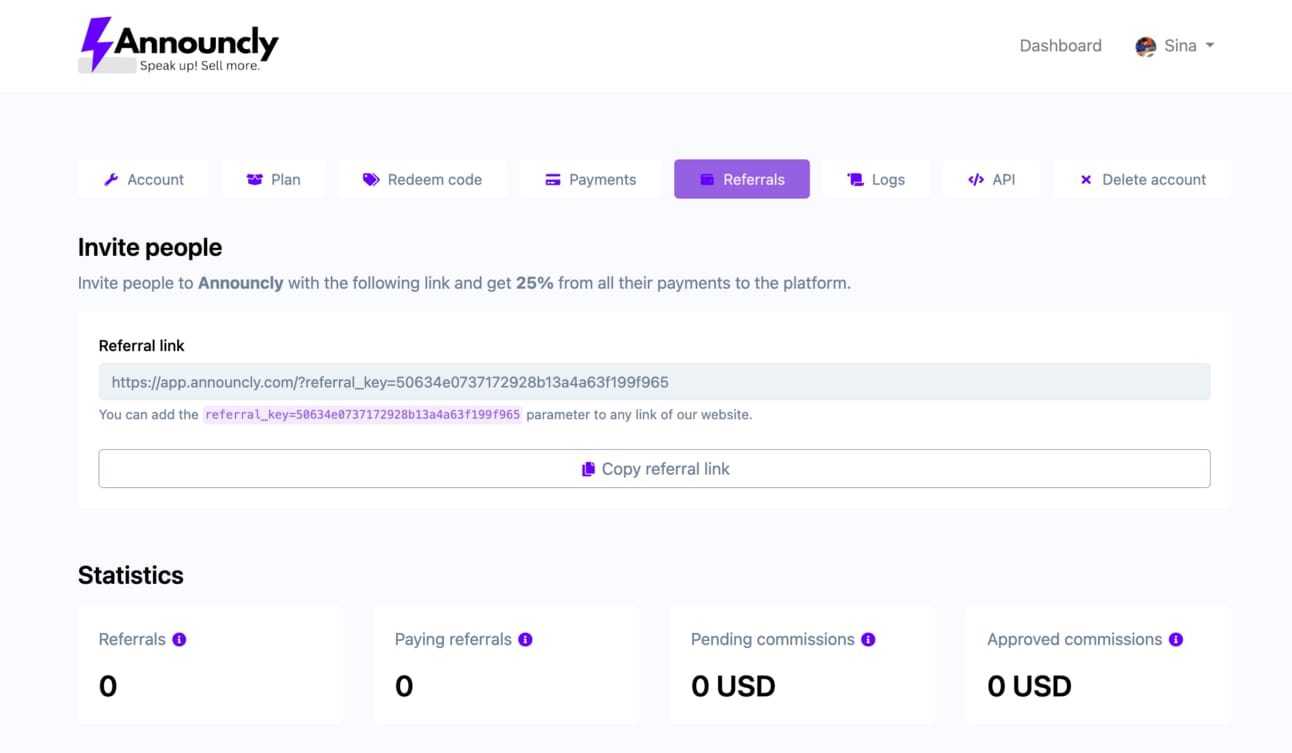Click the tags icon beside Redeem code
The image size is (1292, 753).
(x=371, y=180)
